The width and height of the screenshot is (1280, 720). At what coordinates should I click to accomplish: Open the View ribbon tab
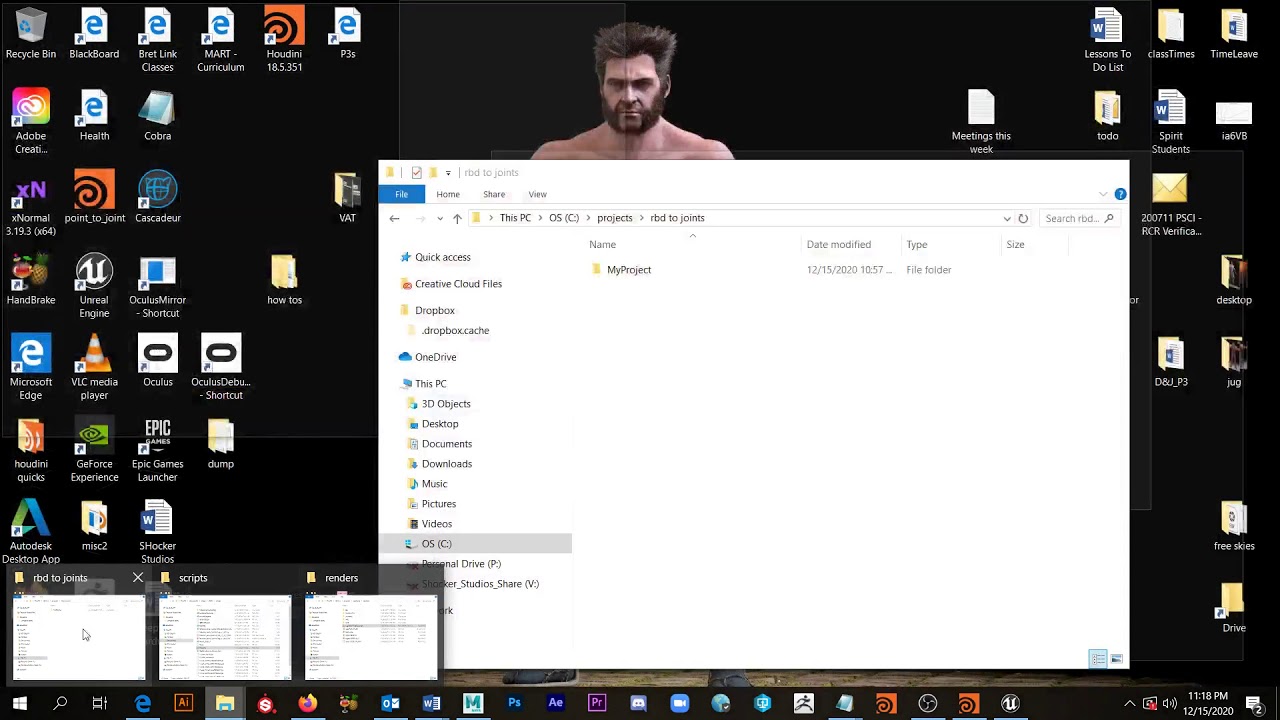click(x=537, y=194)
